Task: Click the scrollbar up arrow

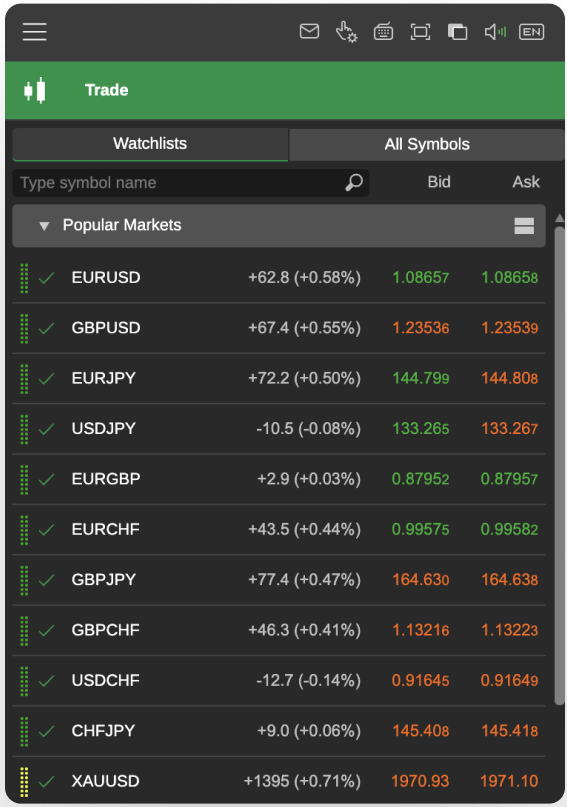Action: point(559,218)
